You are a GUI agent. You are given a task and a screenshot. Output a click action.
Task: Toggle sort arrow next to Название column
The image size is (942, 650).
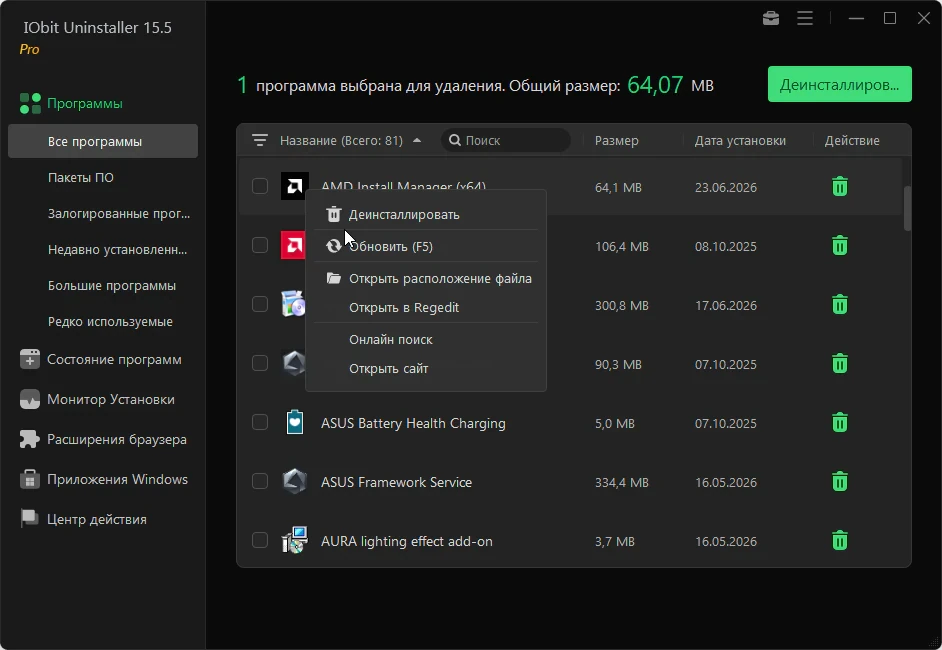pos(417,141)
